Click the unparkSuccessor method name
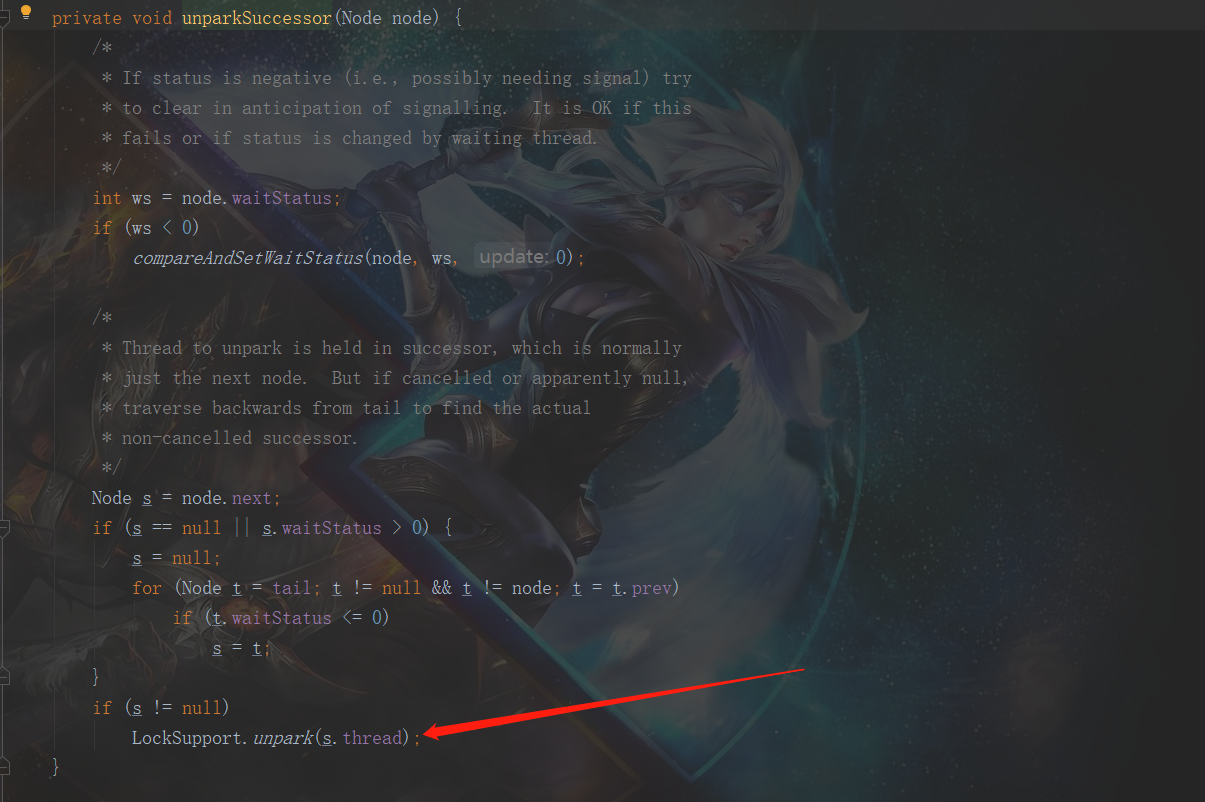 [256, 18]
